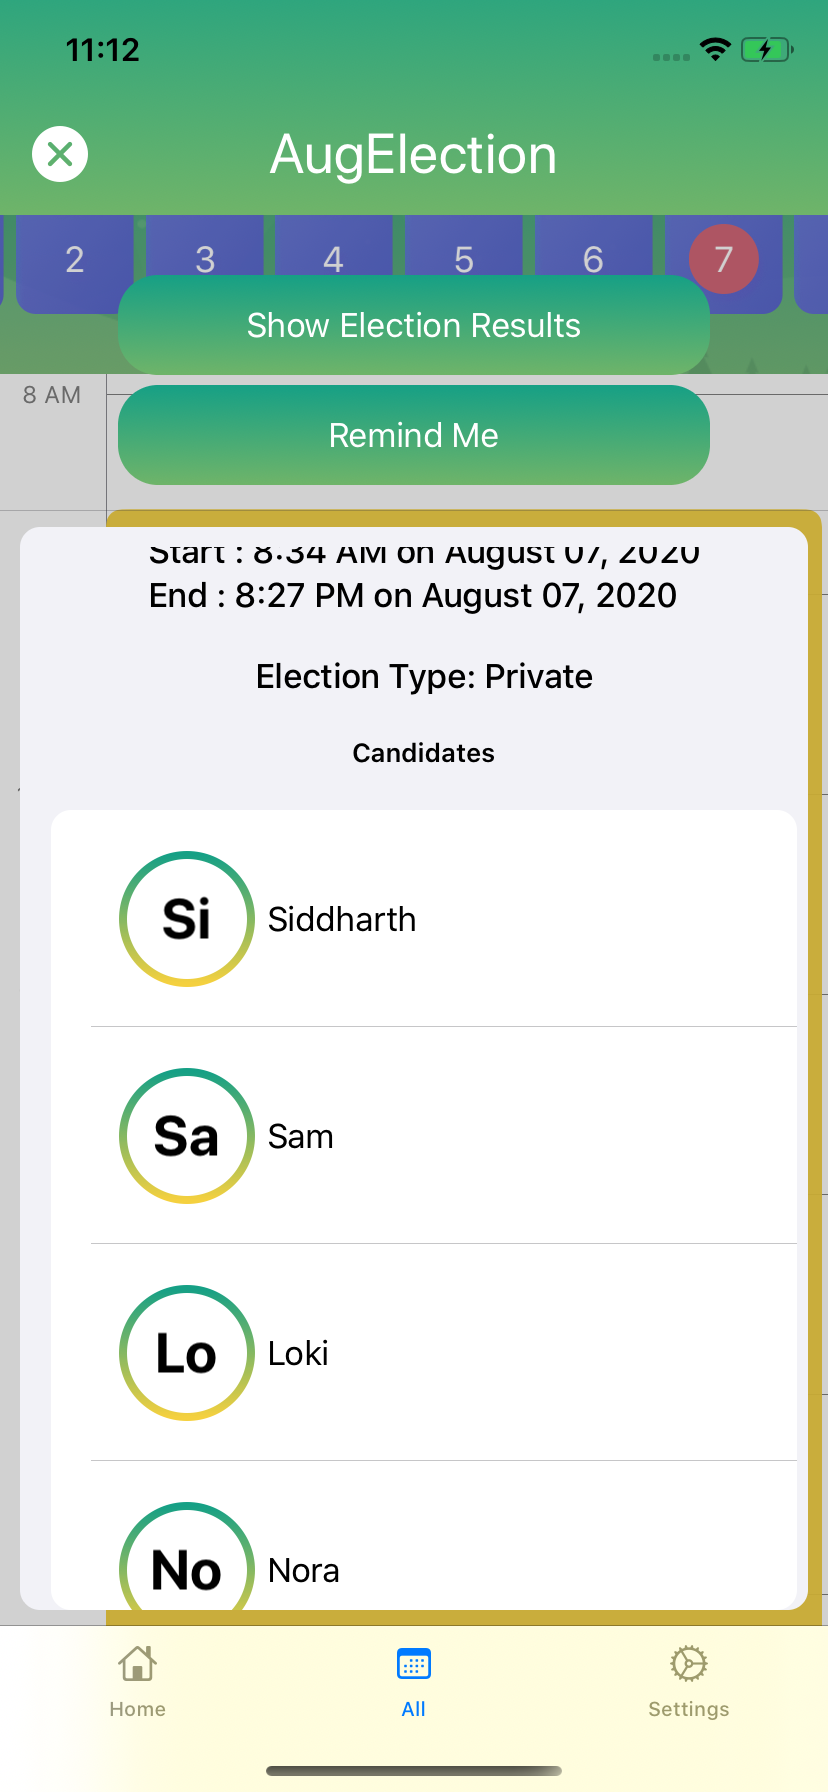Open the Settings gear tab
Viewport: 828px width, 1792px height.
point(688,1665)
